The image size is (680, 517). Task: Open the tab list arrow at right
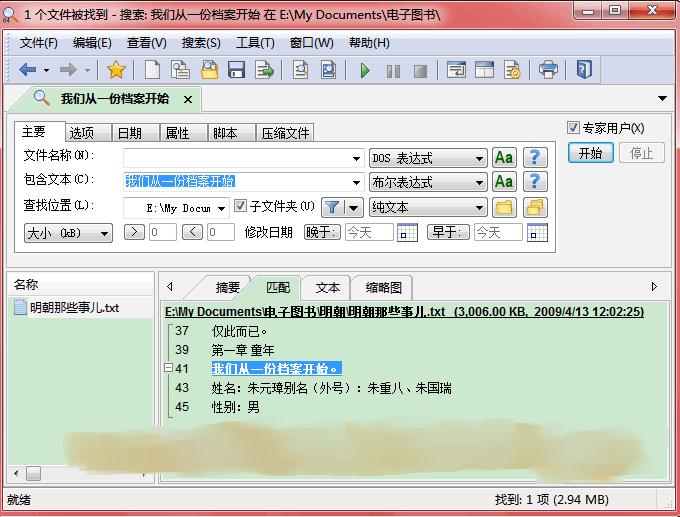point(662,98)
